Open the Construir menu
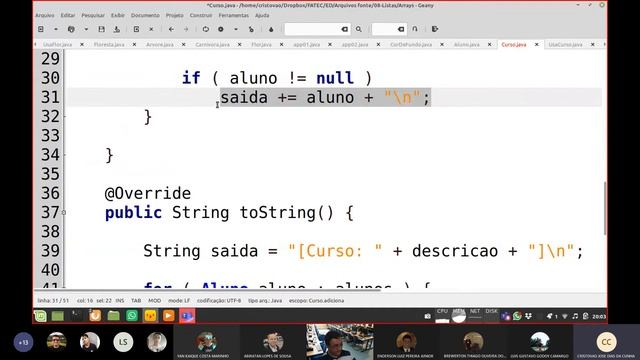Image resolution: width=640 pixels, height=360 pixels. click(x=201, y=16)
